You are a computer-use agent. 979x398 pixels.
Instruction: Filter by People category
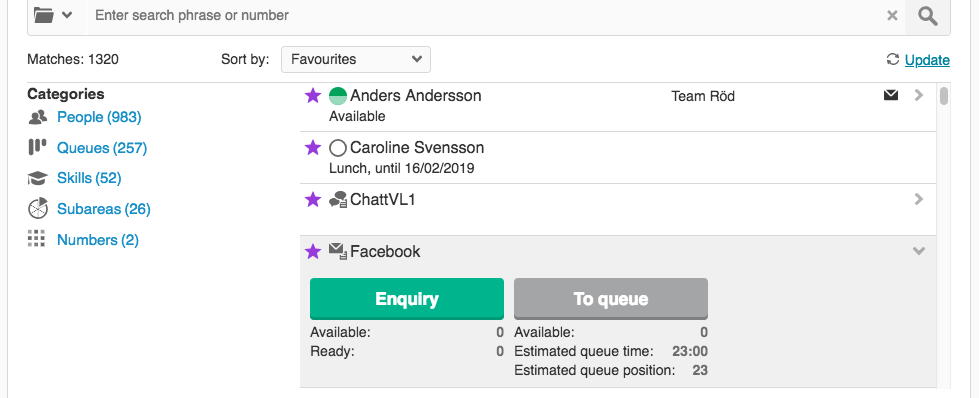[99, 117]
